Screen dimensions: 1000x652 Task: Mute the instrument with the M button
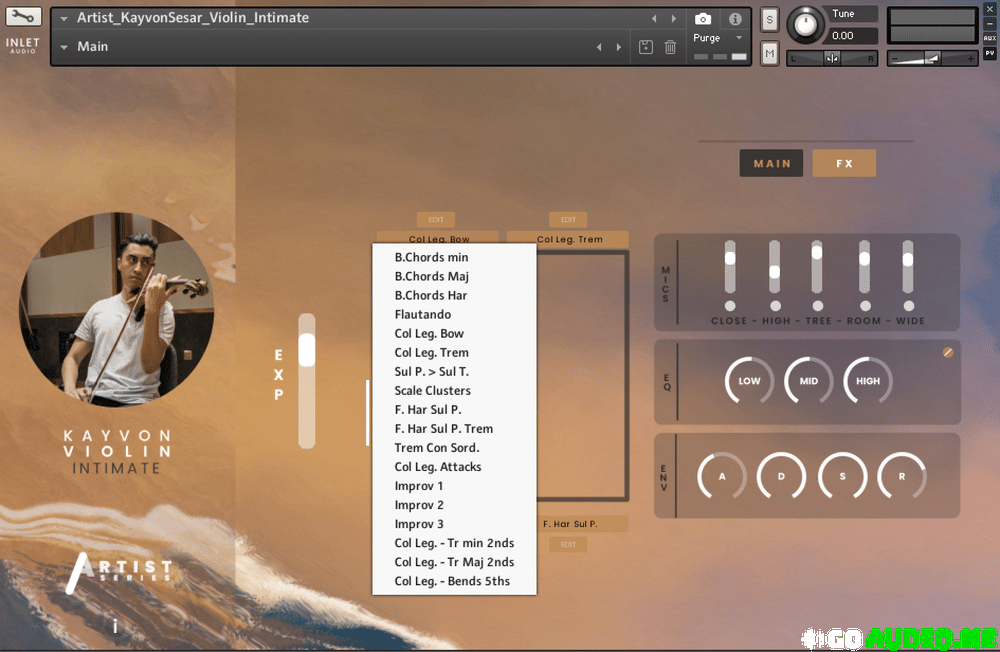(x=770, y=54)
